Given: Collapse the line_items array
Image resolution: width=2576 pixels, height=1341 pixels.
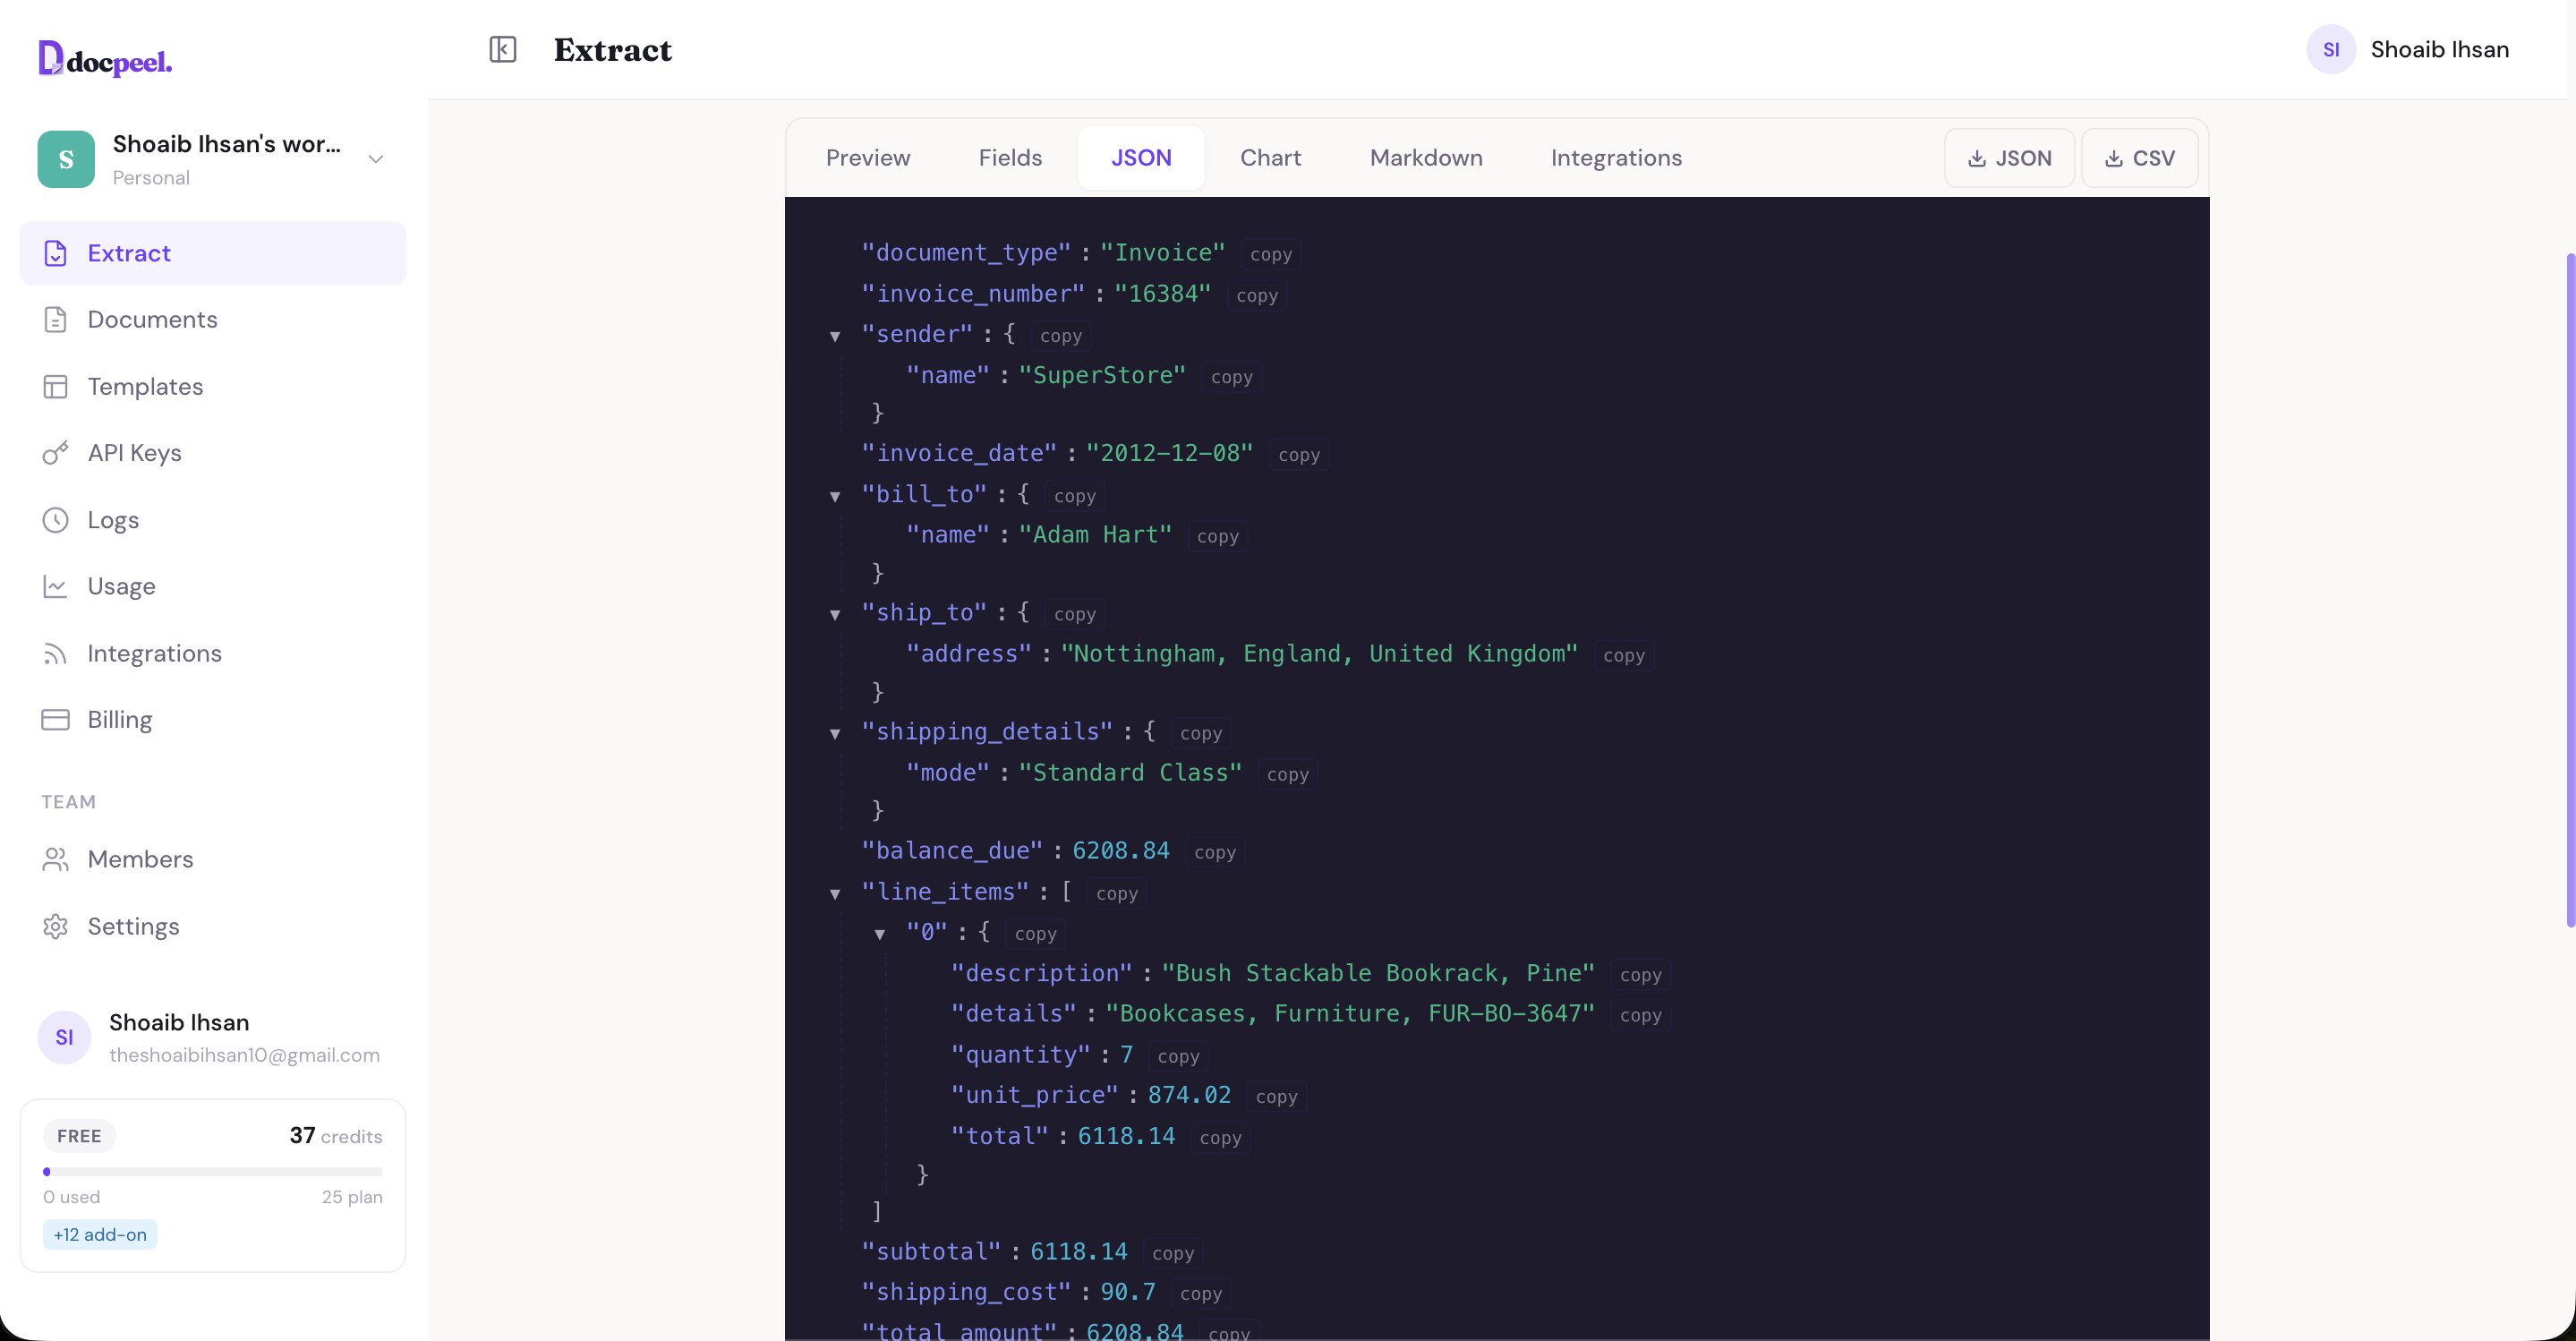Looking at the screenshot, I should point(835,893).
